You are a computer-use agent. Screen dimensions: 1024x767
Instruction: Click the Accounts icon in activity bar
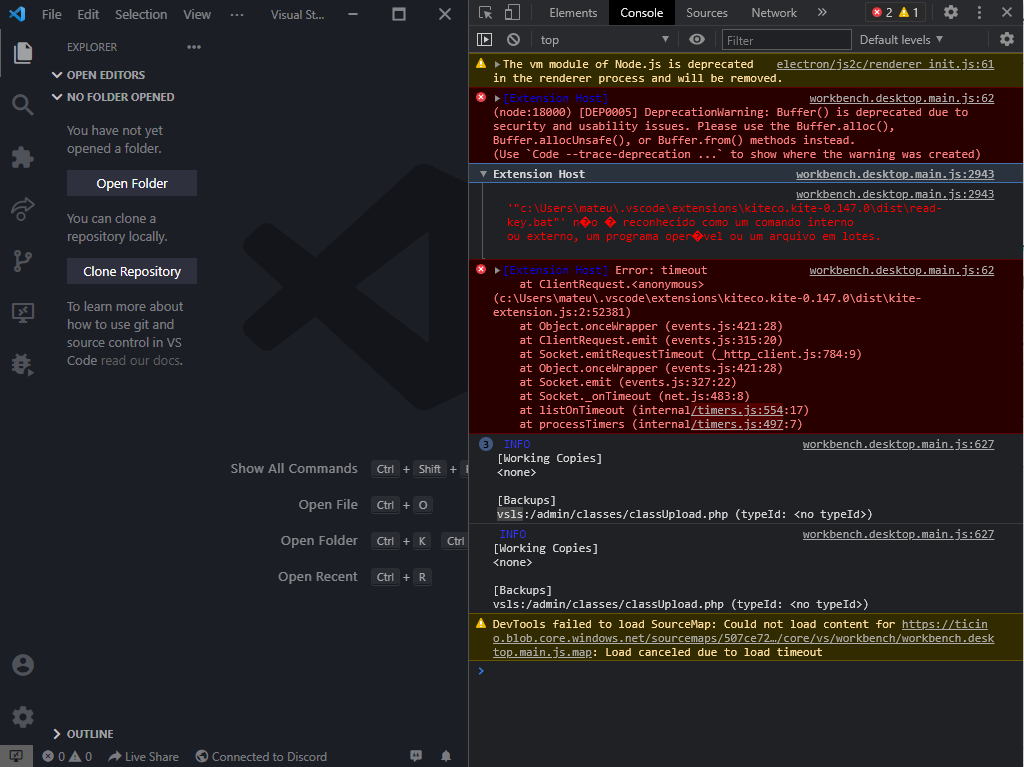(22, 664)
